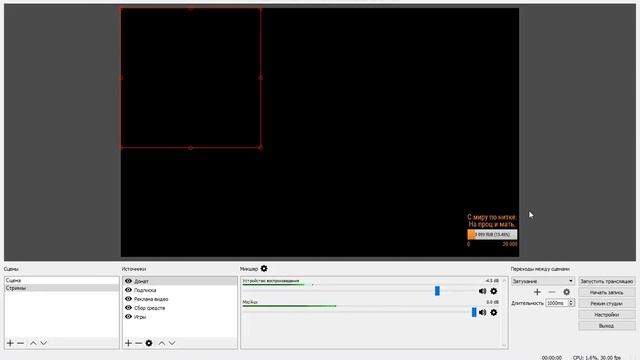
Task: Mute the Устройство воспроизведения speaker icon
Action: coord(482,291)
